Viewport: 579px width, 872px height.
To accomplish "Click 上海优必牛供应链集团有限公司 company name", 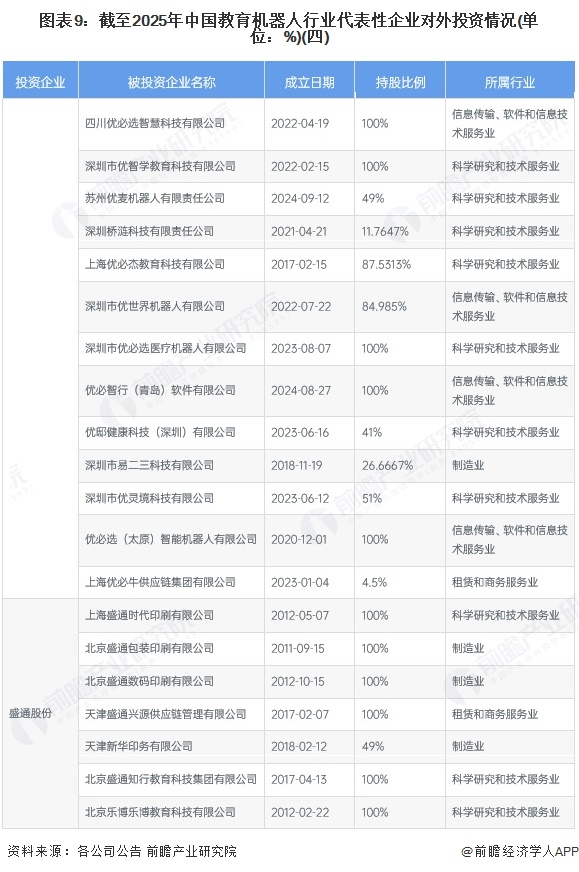I will [x=160, y=582].
